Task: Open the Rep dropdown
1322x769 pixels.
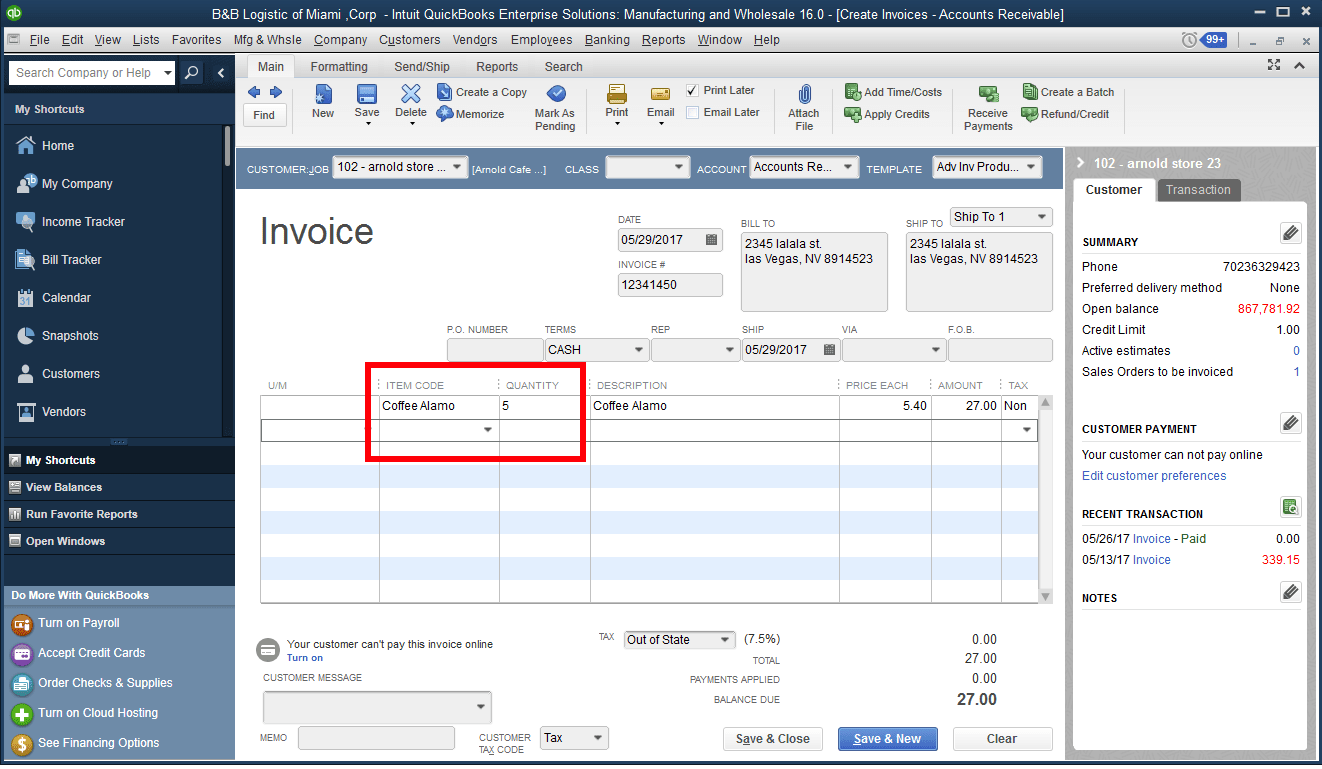Action: tap(729, 350)
